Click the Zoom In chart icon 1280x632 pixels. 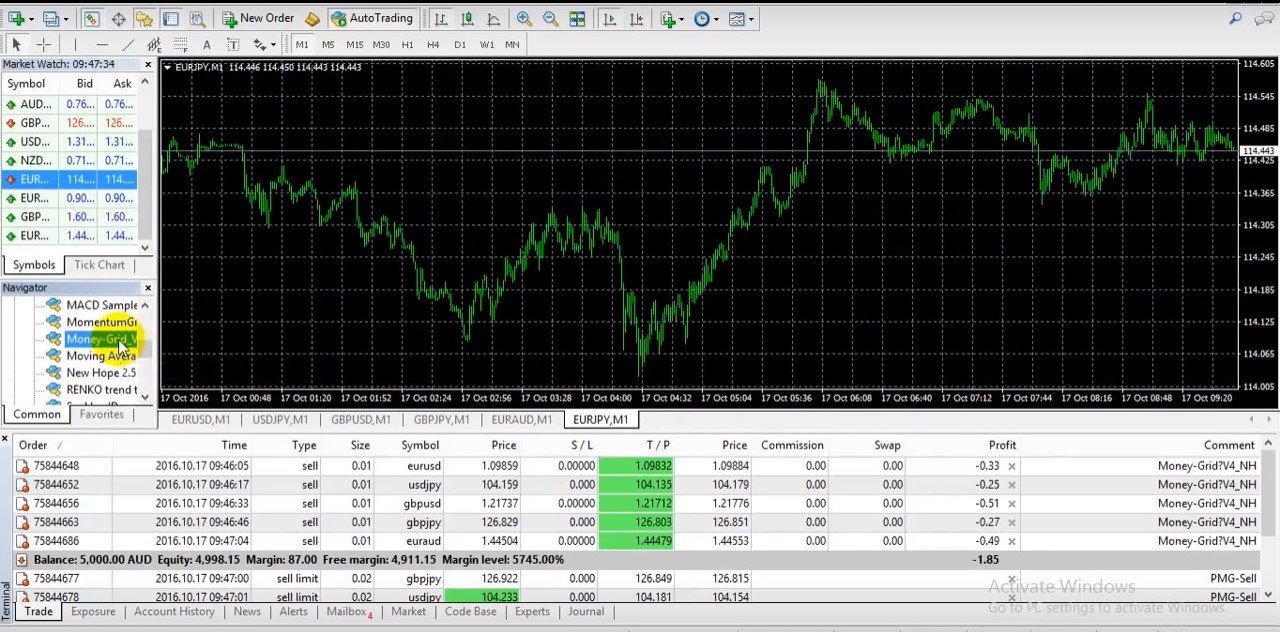click(x=524, y=19)
